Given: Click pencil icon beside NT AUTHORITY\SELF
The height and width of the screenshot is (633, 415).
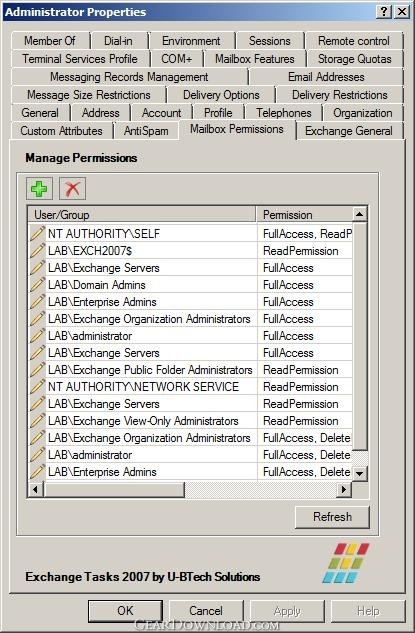Looking at the screenshot, I should [x=37, y=233].
